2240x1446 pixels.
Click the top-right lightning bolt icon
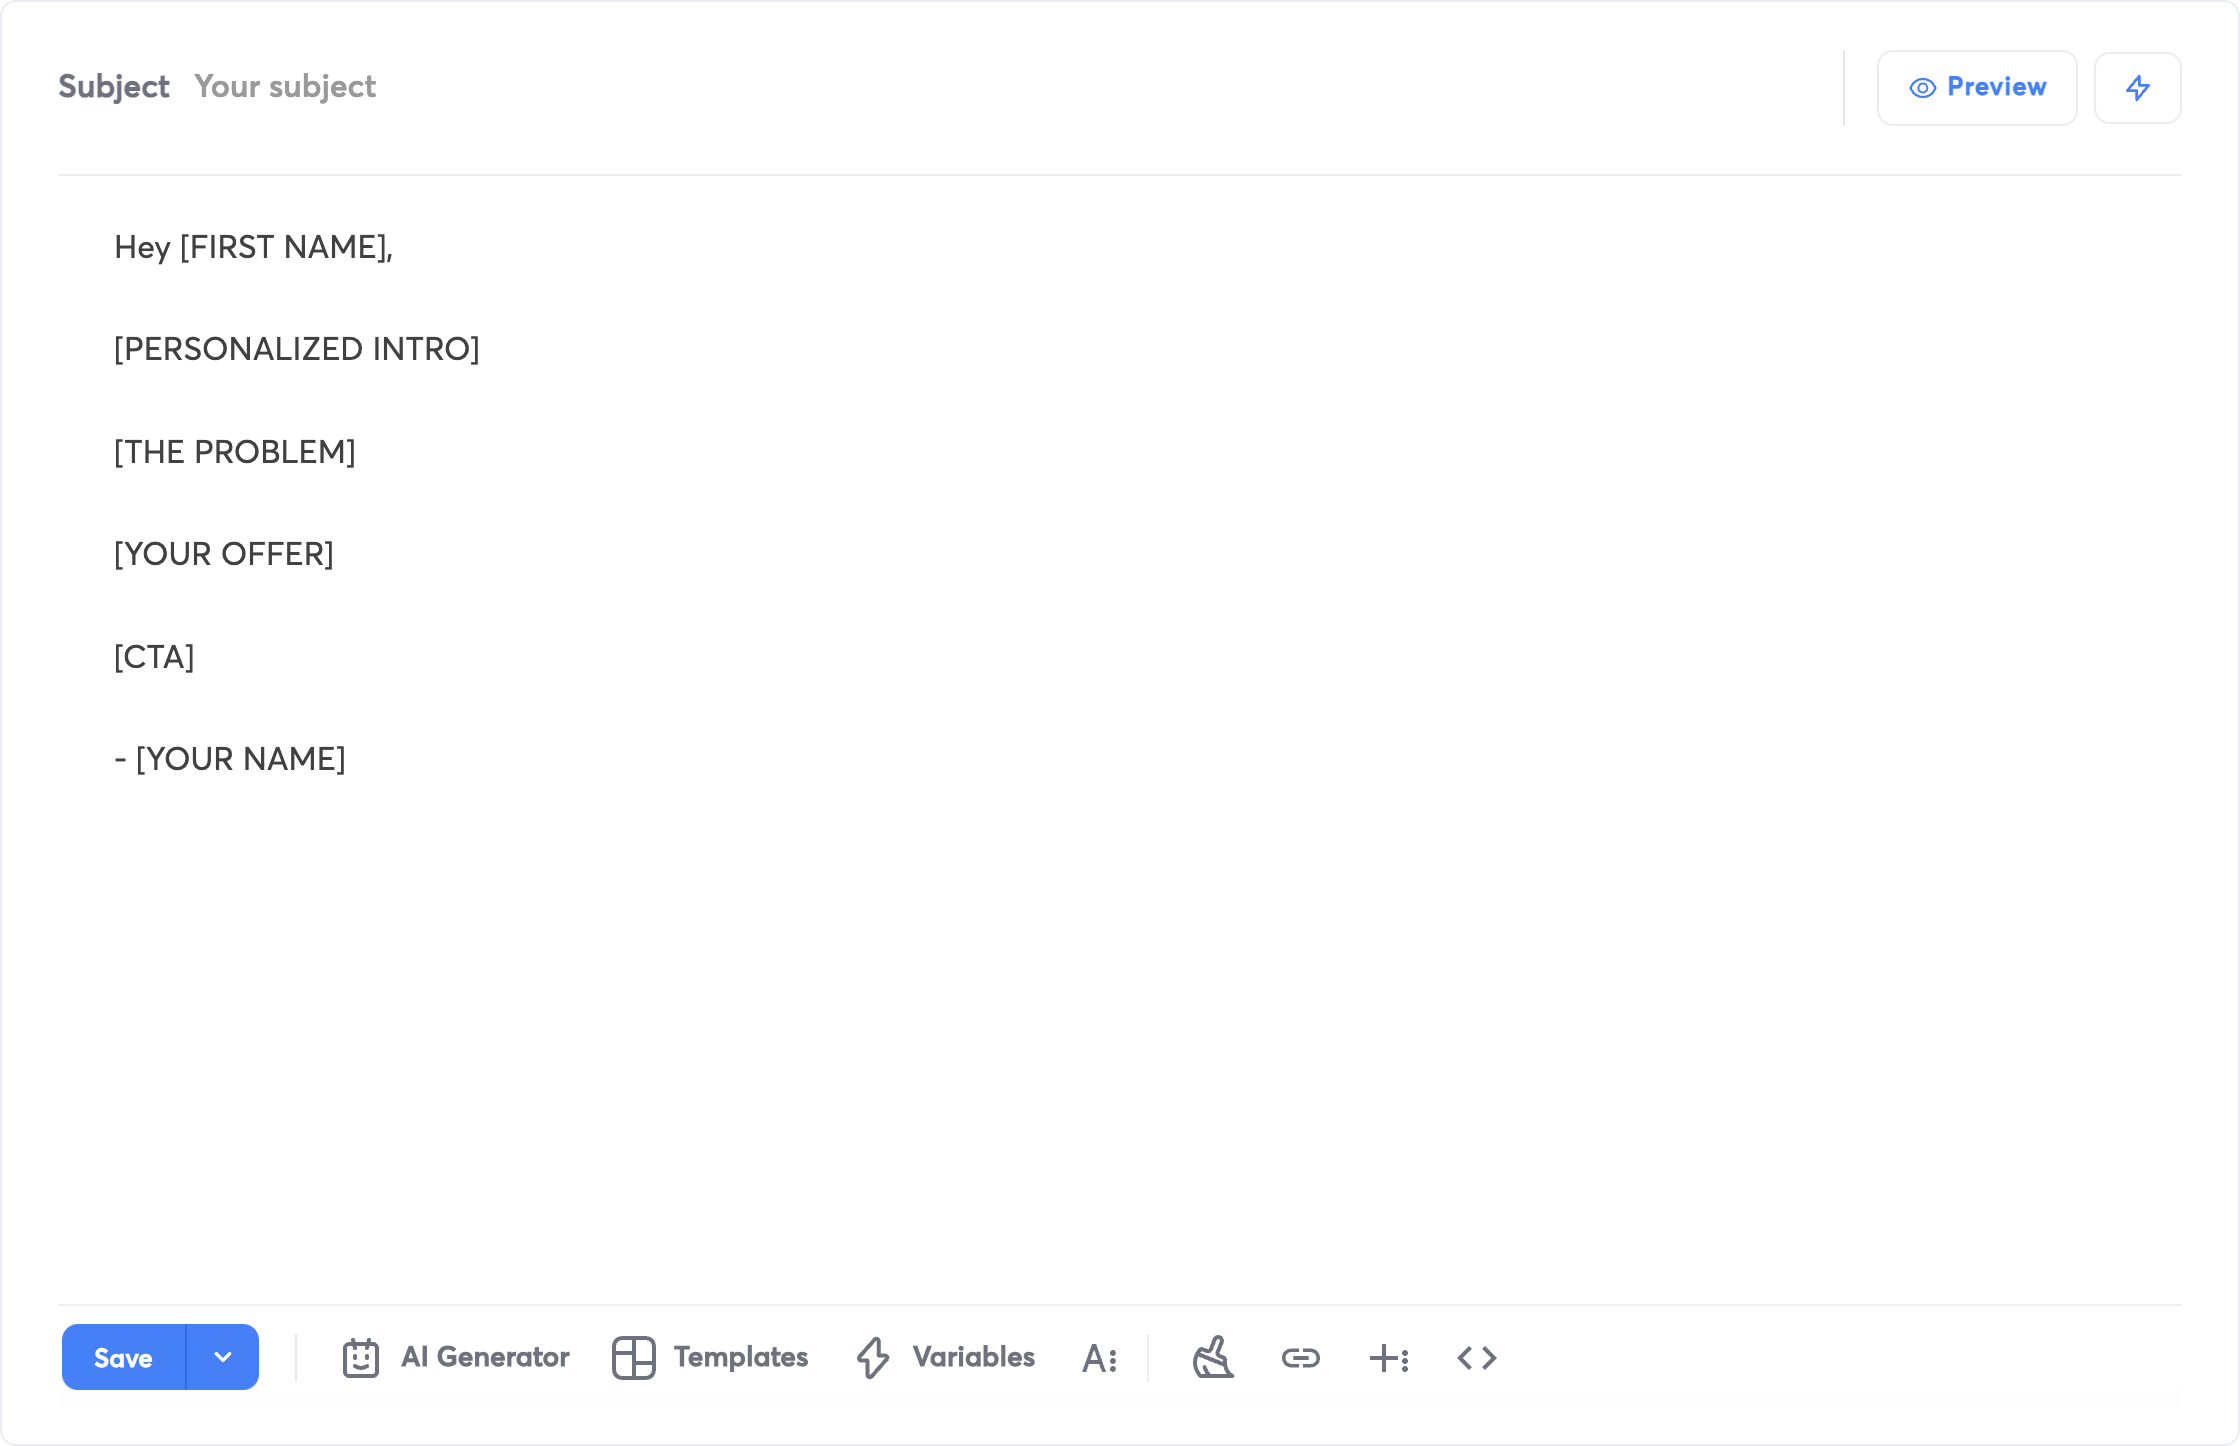point(2137,88)
